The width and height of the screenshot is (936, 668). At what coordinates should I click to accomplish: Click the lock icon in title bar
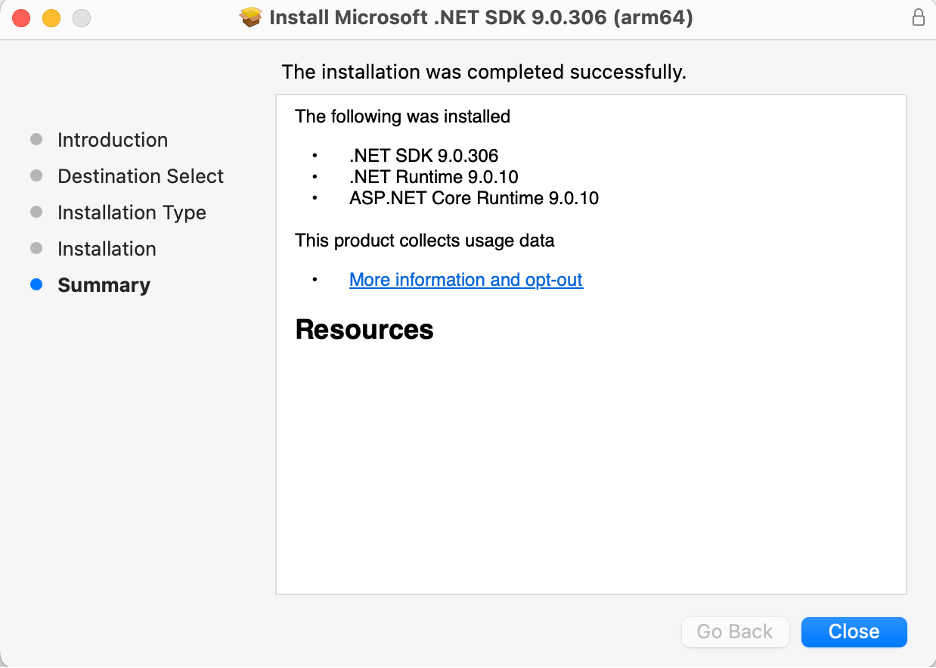(x=918, y=17)
